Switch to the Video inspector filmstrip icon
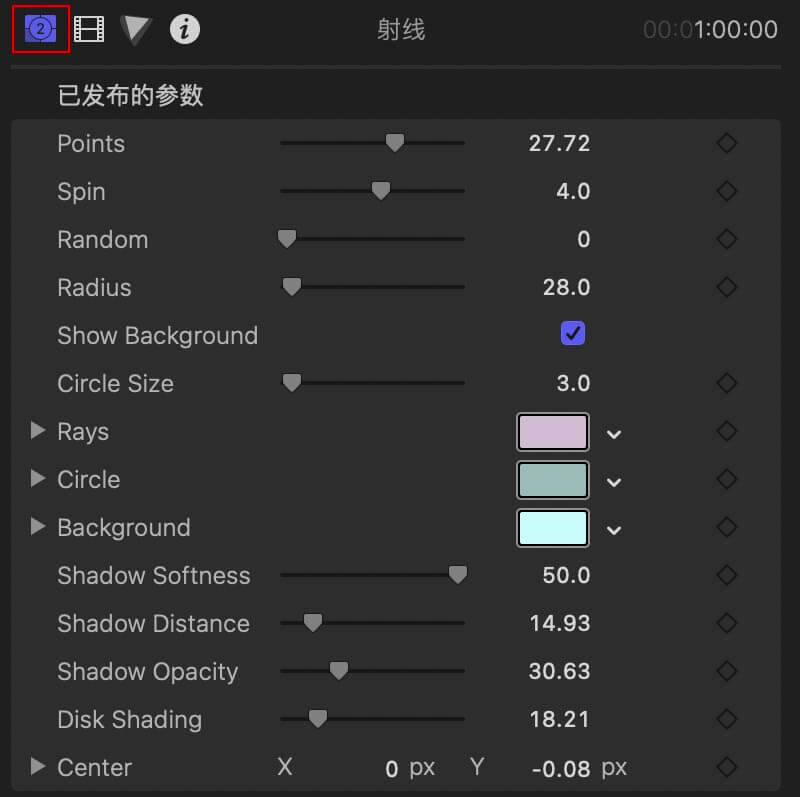The height and width of the screenshot is (797, 800). click(89, 30)
